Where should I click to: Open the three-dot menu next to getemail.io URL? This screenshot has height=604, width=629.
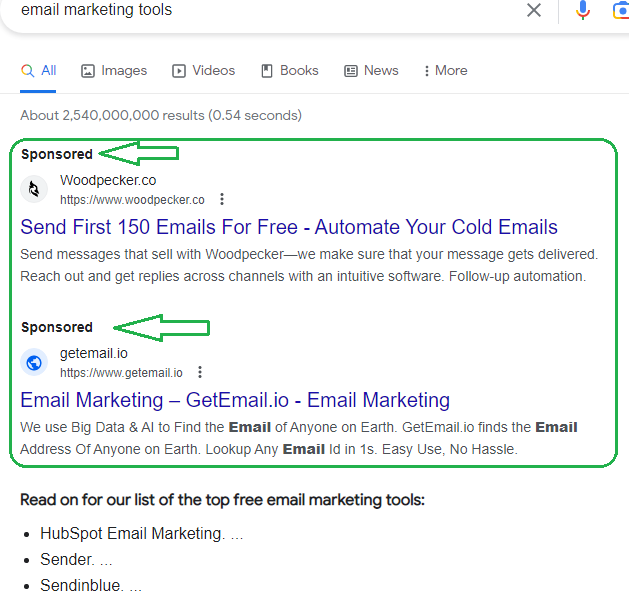point(200,373)
